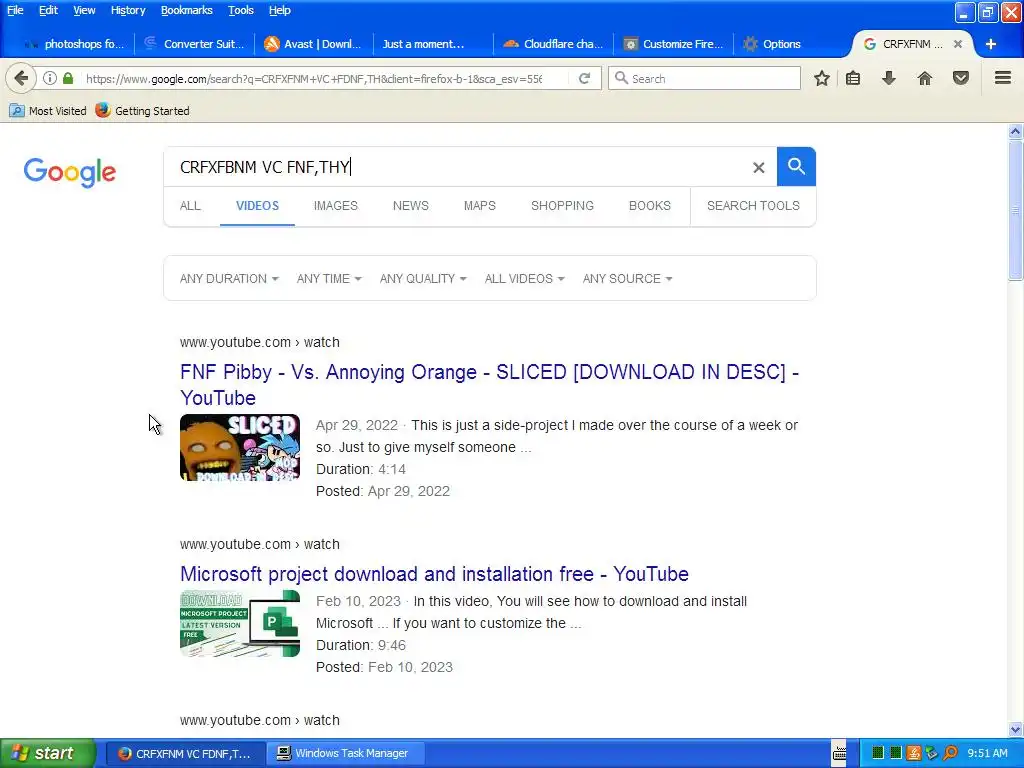The width and height of the screenshot is (1024, 768).
Task: Go back with the browser back arrow
Action: coord(21,78)
